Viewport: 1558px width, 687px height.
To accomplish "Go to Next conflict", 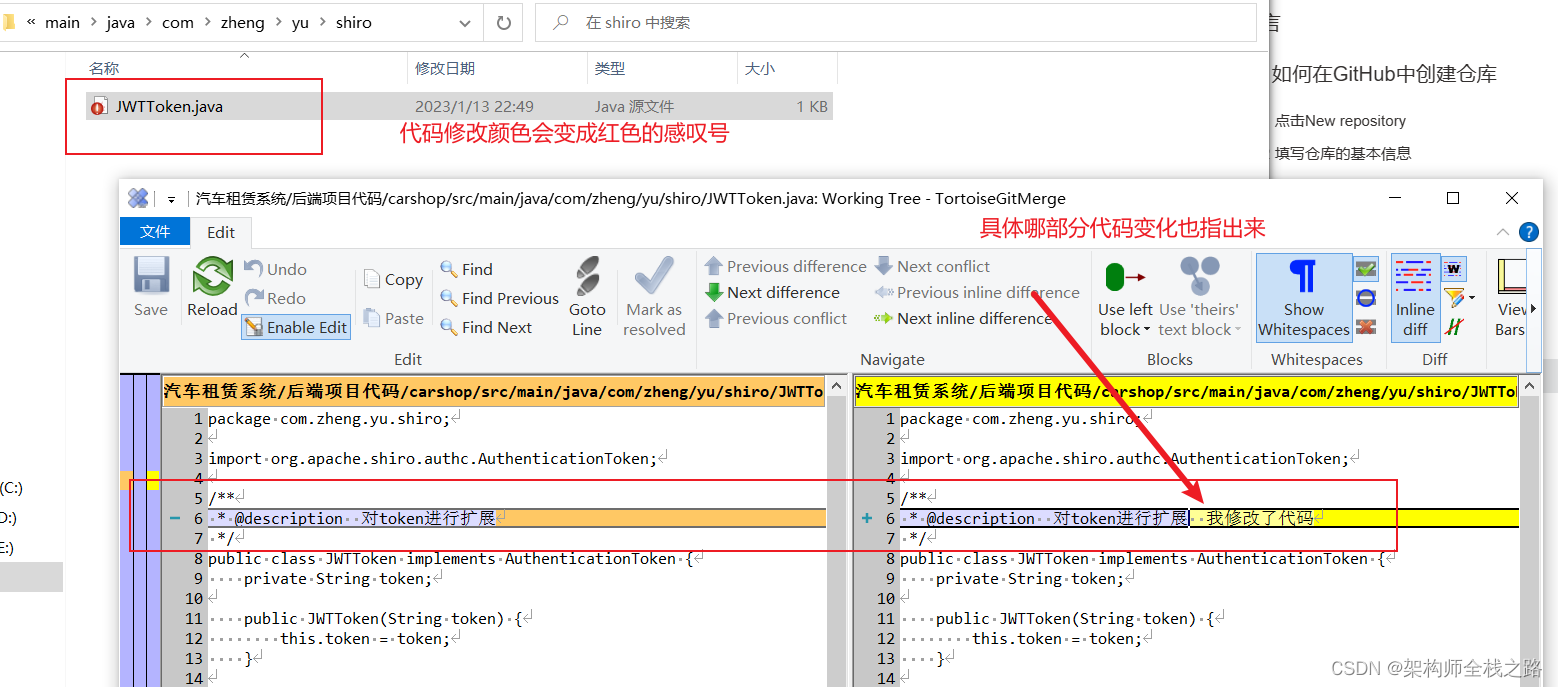I will pyautogui.click(x=932, y=266).
